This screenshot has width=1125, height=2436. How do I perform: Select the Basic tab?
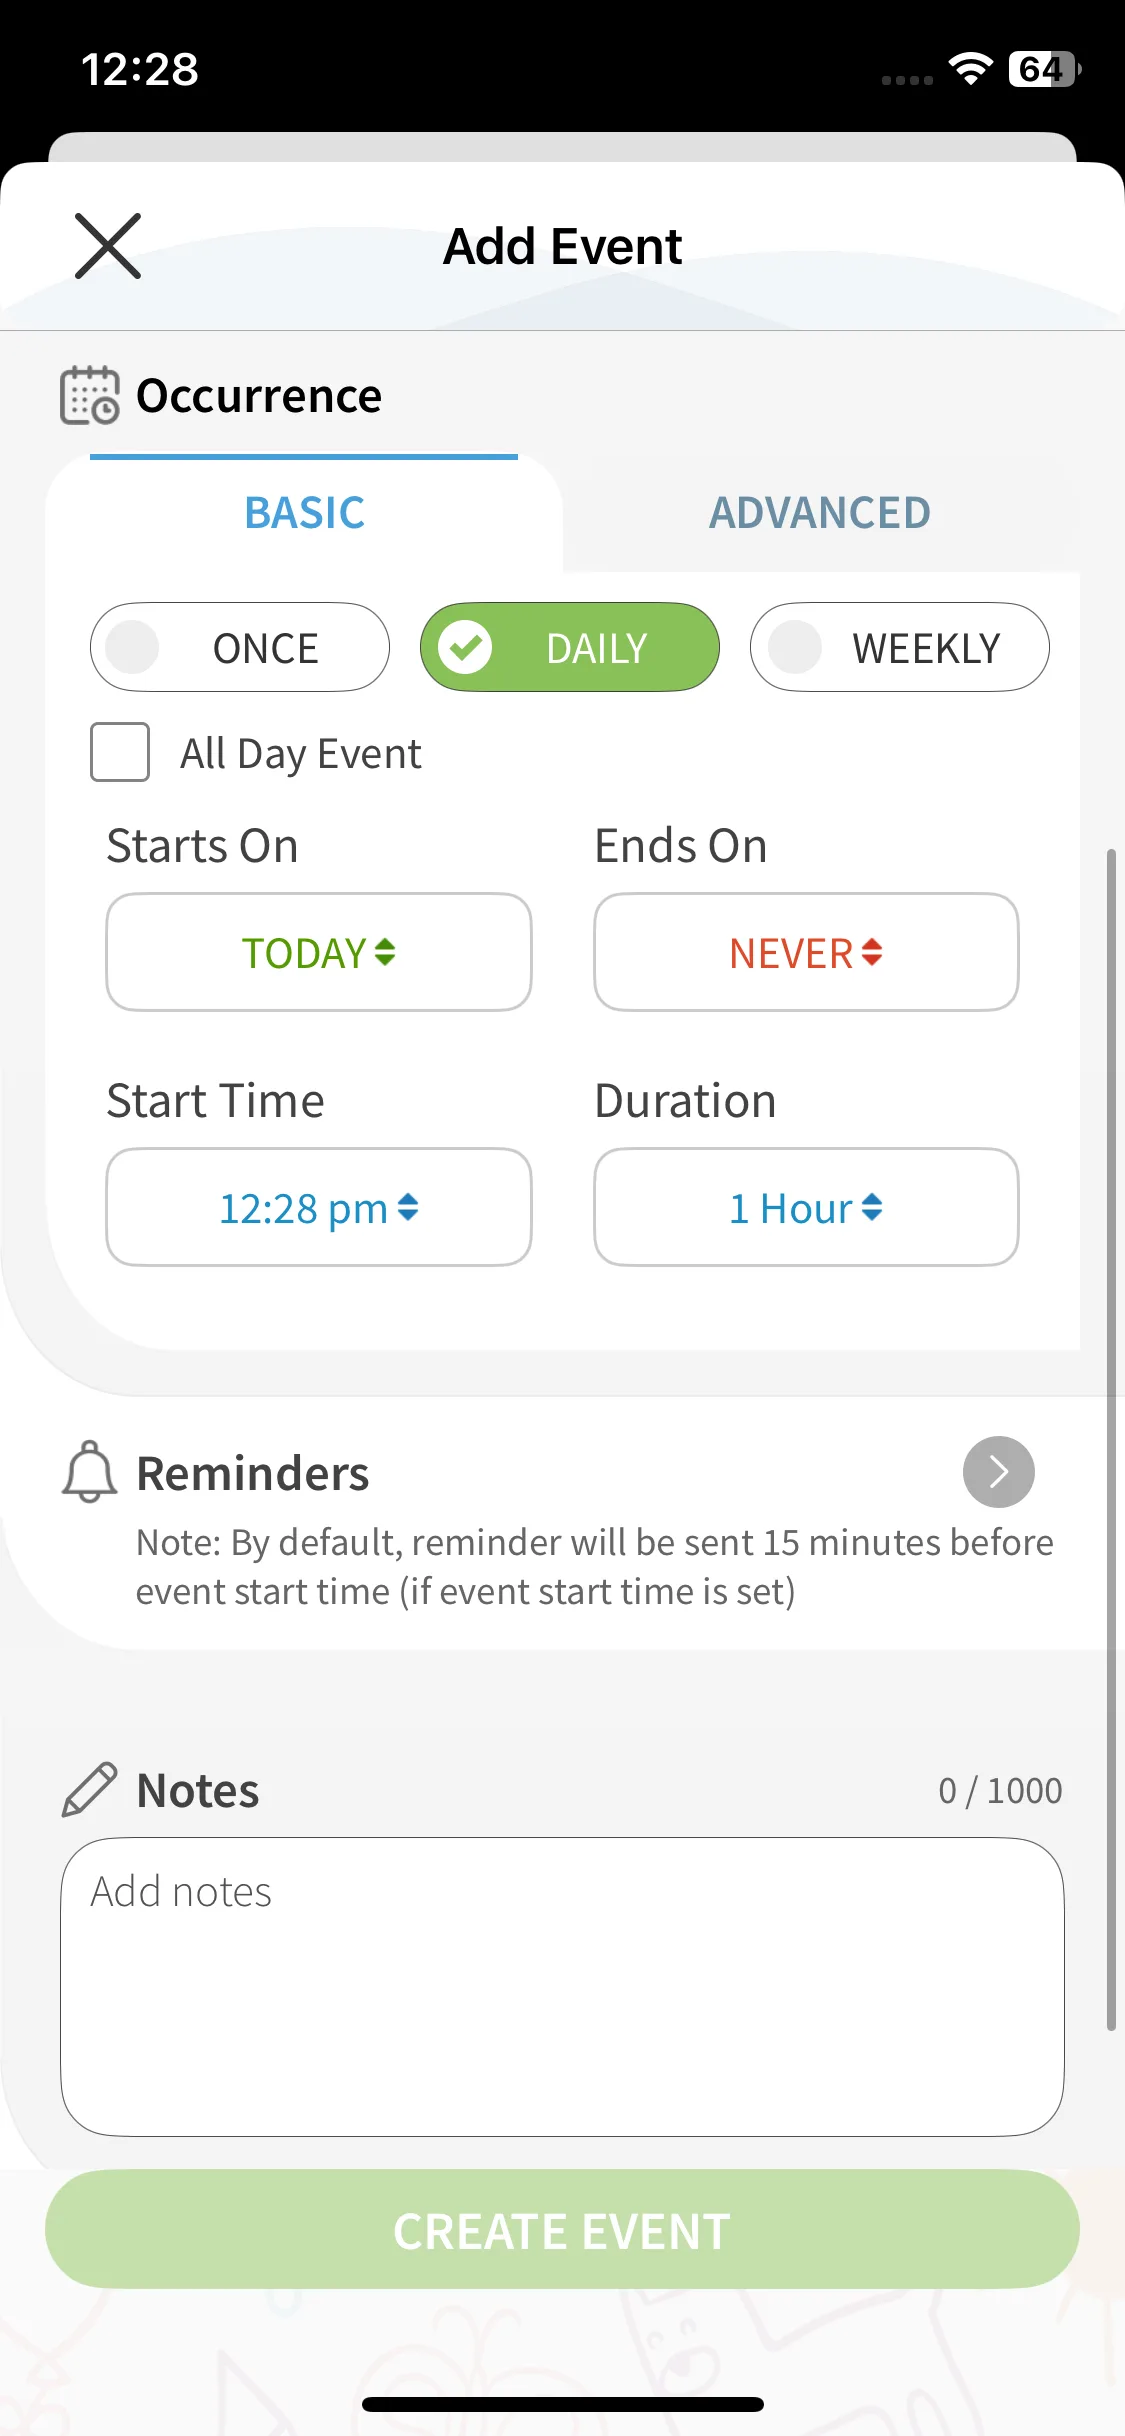[x=305, y=513]
